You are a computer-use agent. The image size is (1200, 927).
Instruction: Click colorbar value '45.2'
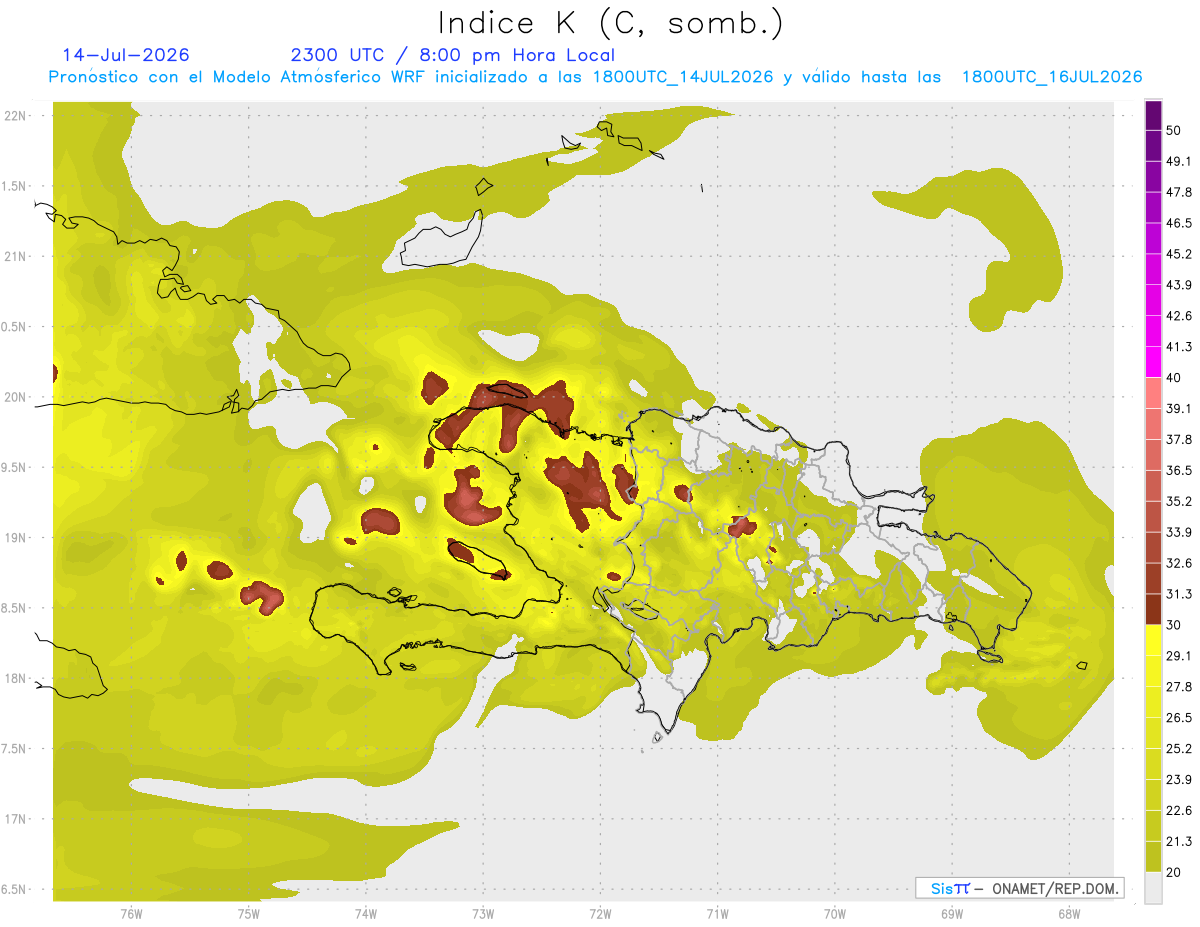[1179, 254]
